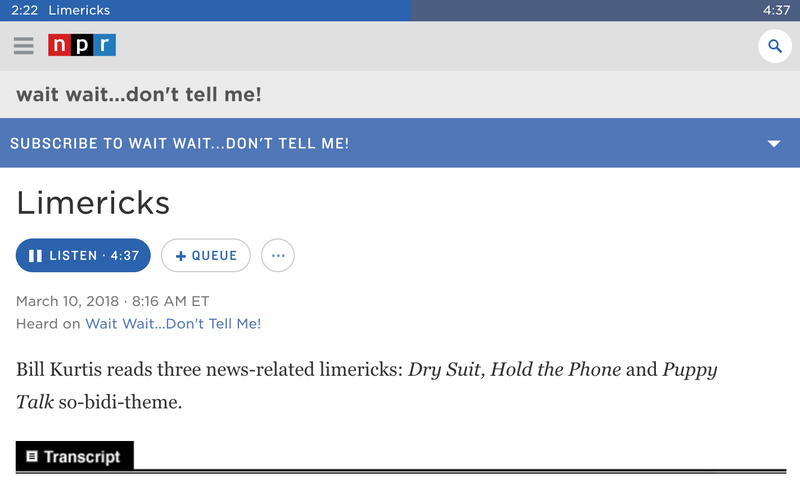The height and width of the screenshot is (497, 800).
Task: Click the total duration 4:37 at top right
Action: 776,10
